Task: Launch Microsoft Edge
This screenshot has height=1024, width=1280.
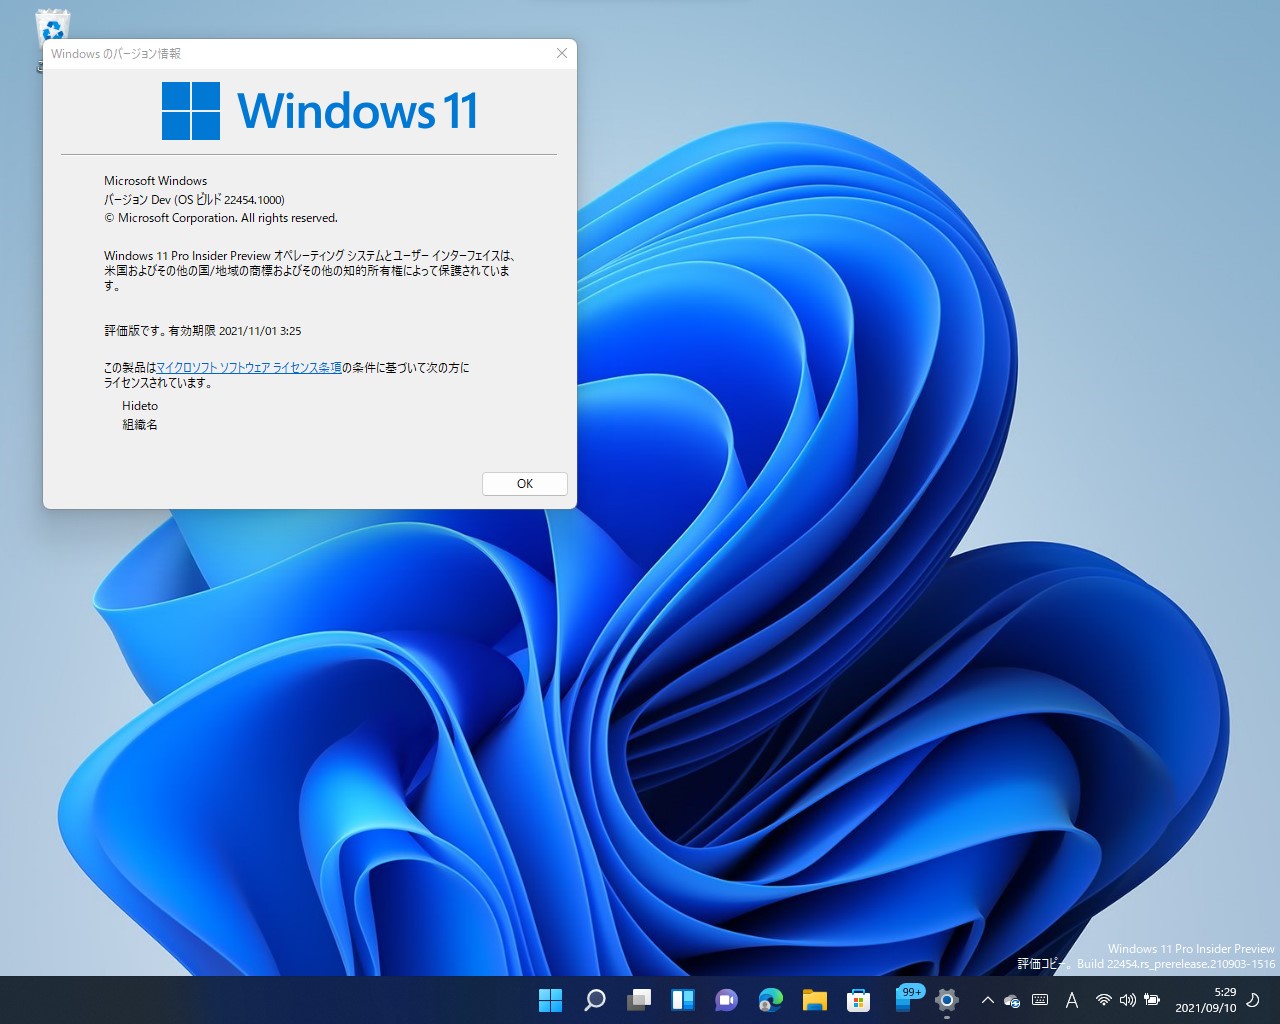Action: [x=769, y=999]
